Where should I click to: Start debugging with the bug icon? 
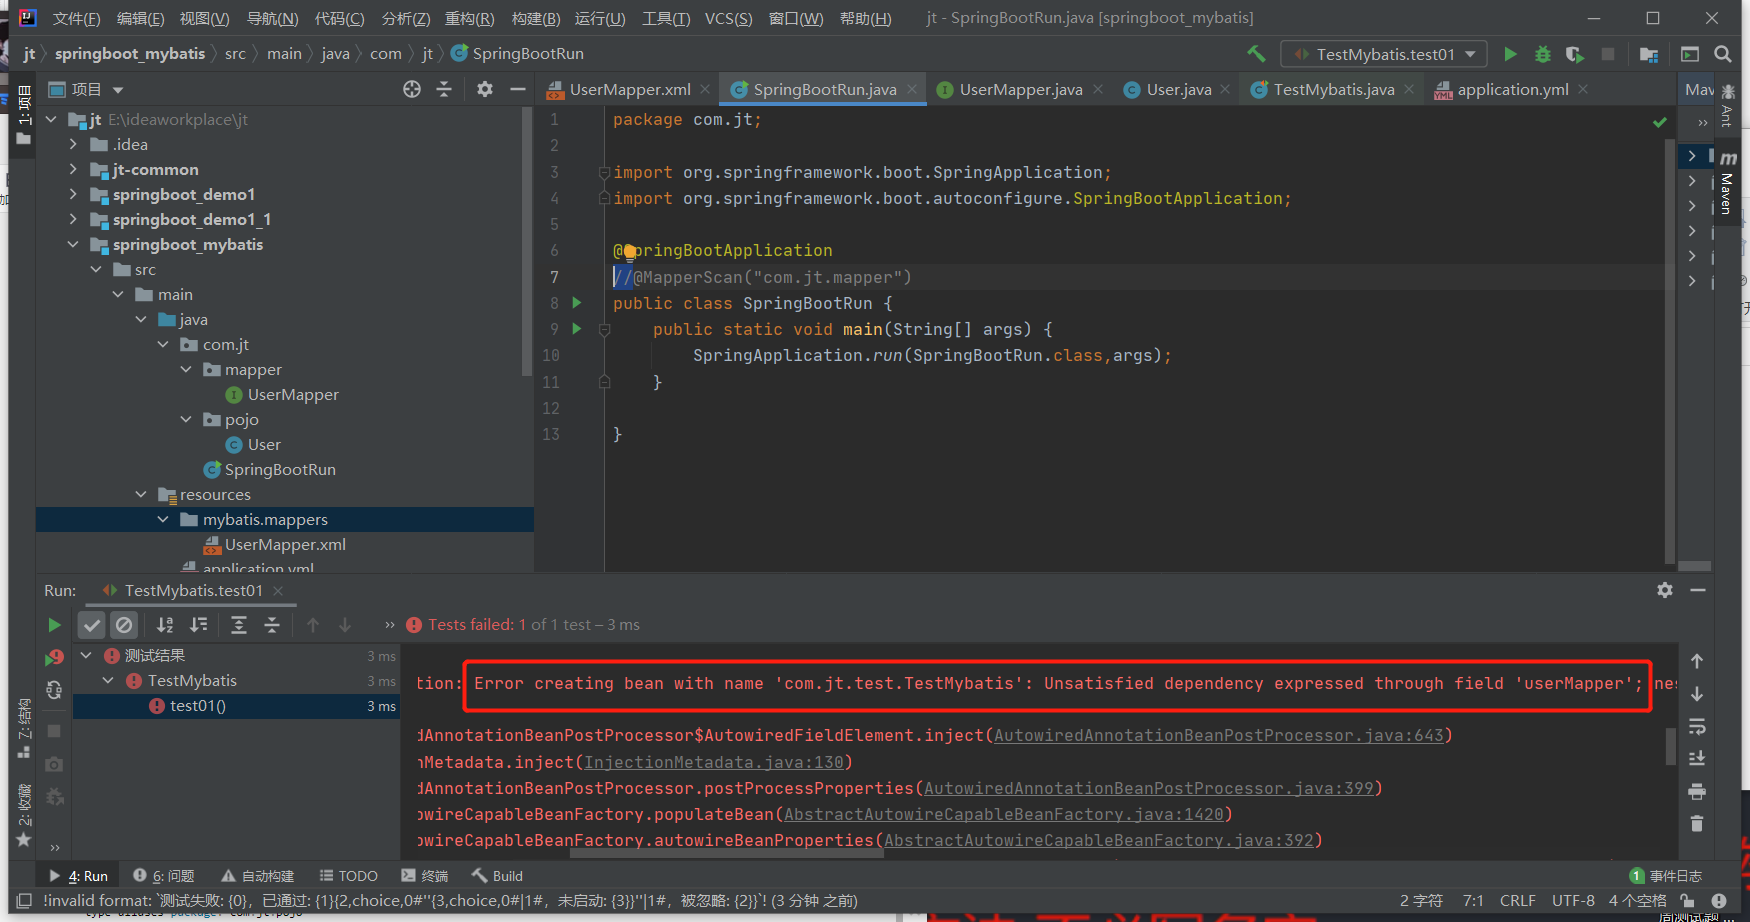point(1543,54)
